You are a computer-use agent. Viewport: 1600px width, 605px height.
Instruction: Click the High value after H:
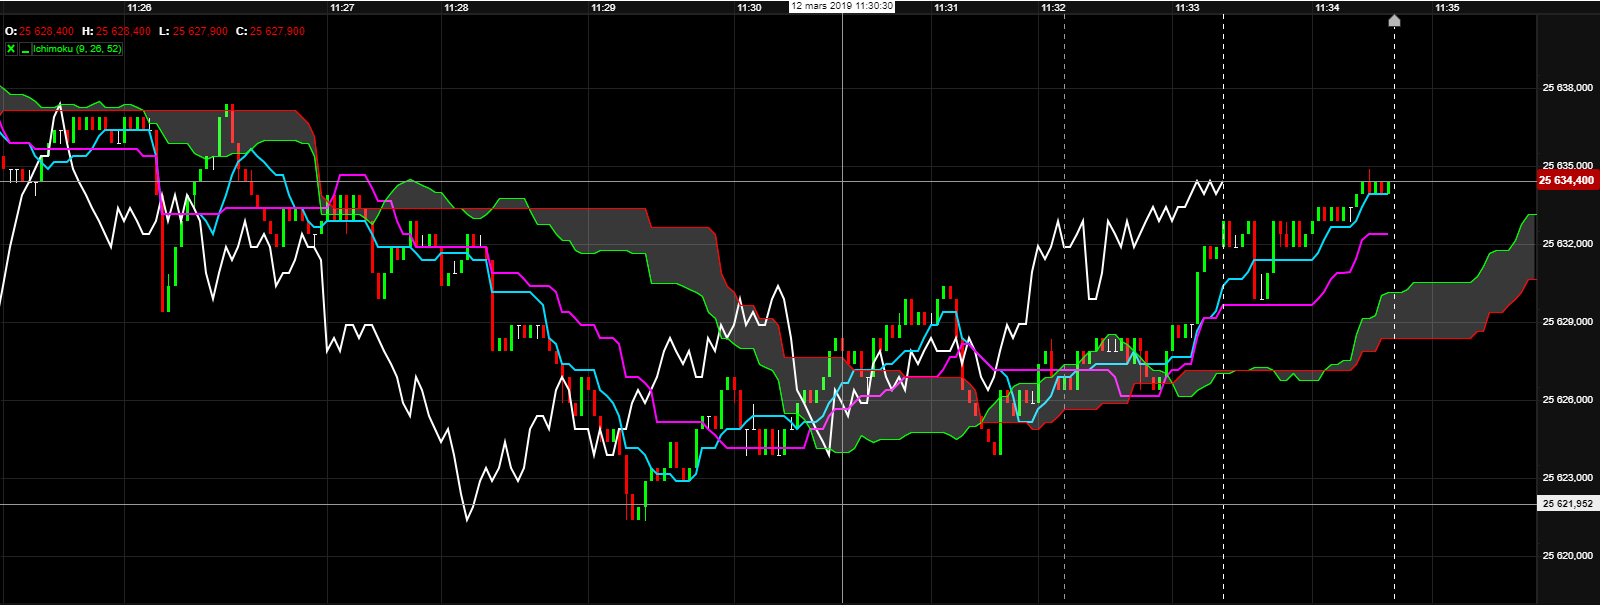[x=124, y=31]
